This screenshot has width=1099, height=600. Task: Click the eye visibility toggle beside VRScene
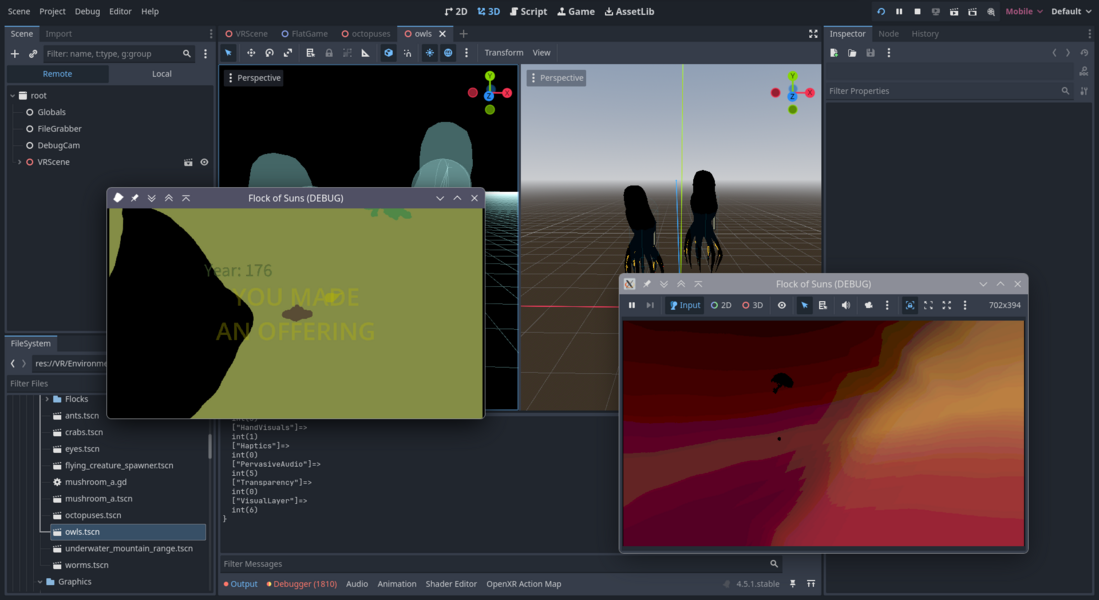(204, 162)
